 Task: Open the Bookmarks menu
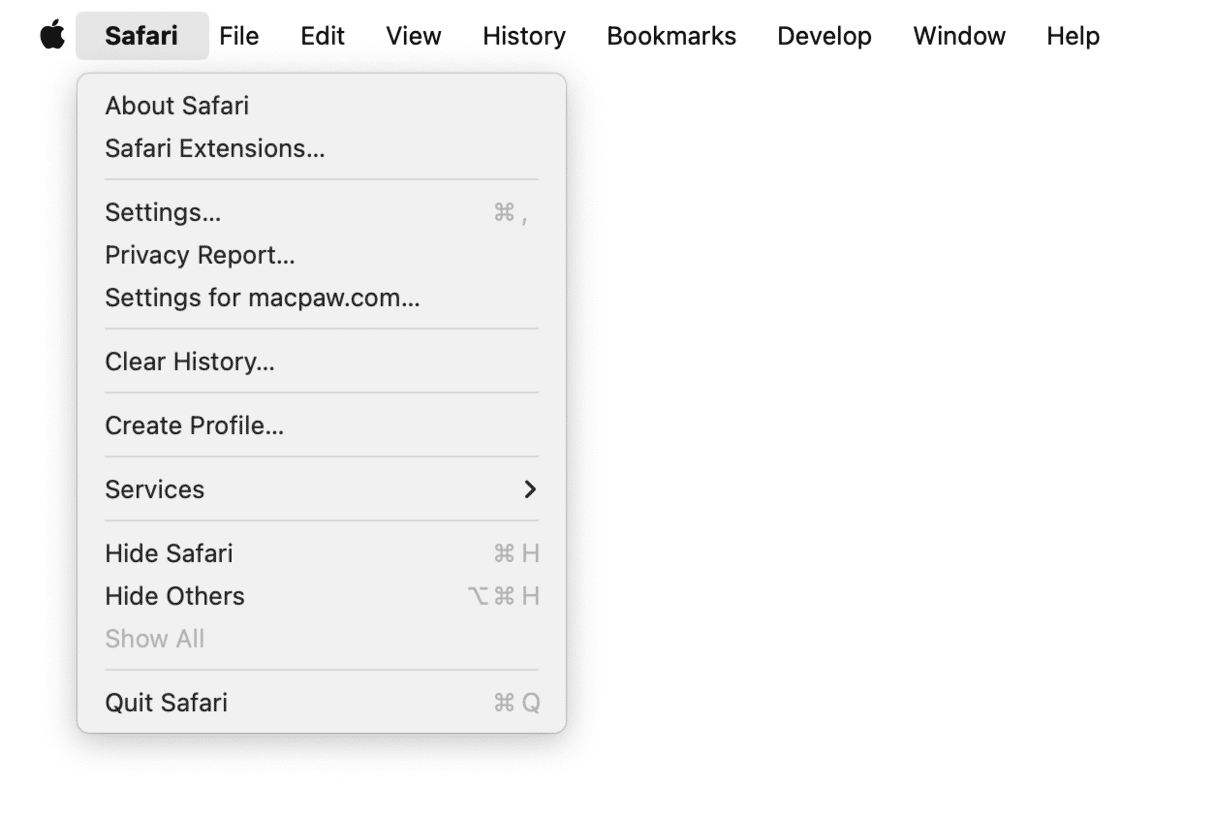click(671, 36)
